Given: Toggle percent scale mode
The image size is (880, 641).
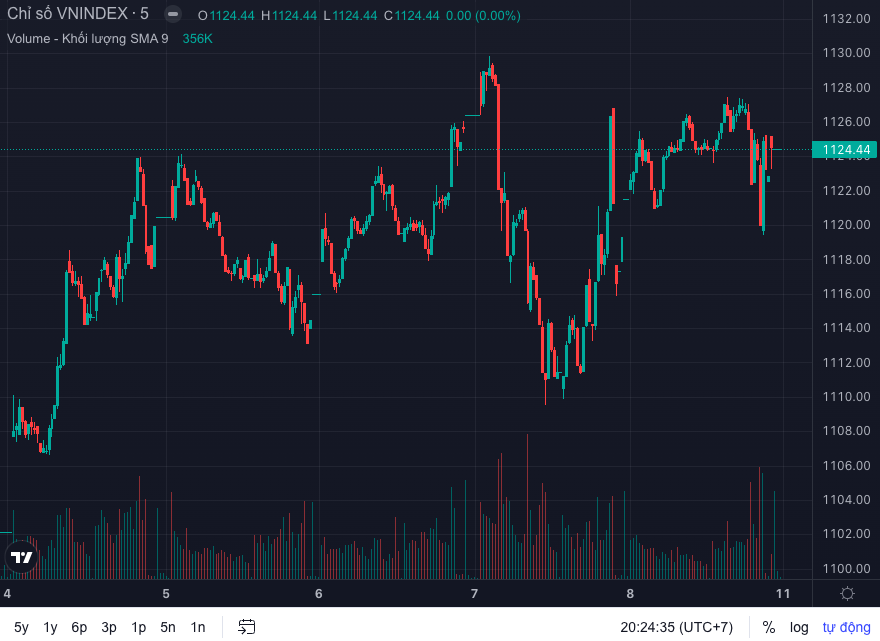Looking at the screenshot, I should click(768, 627).
